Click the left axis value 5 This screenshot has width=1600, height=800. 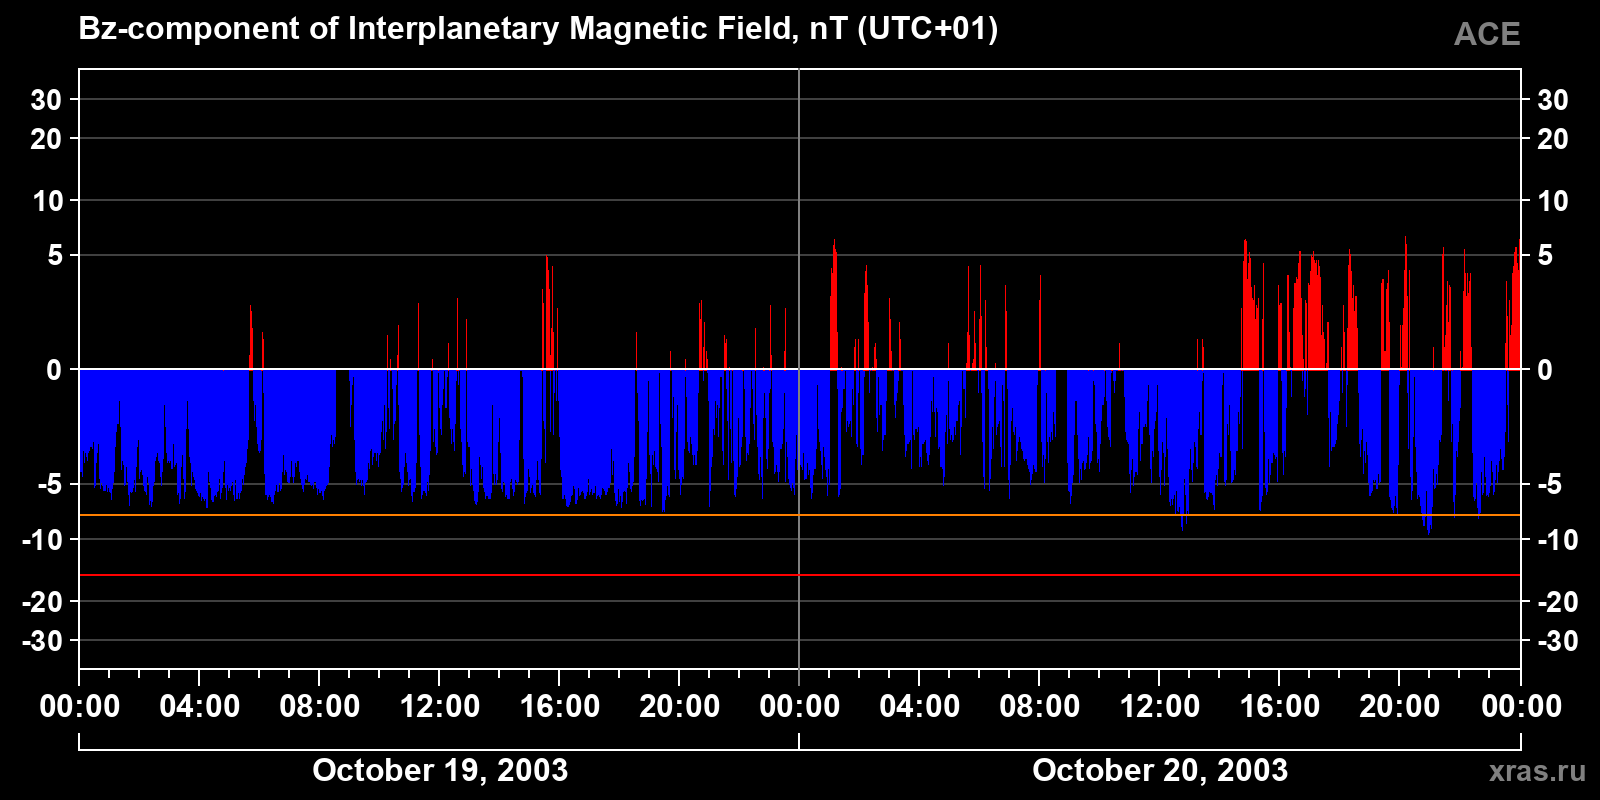point(55,256)
